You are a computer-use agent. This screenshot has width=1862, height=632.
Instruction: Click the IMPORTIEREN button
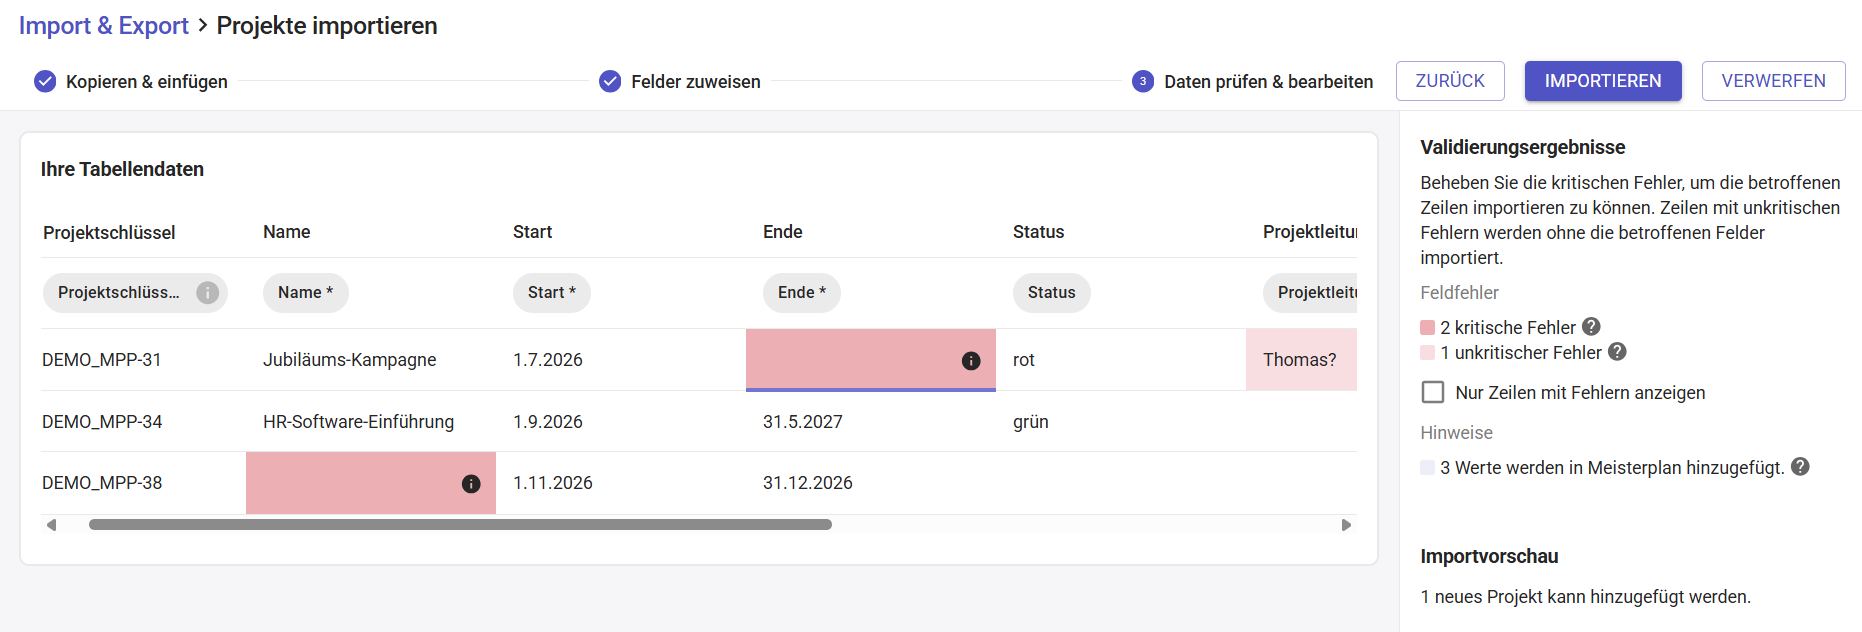[1603, 81]
